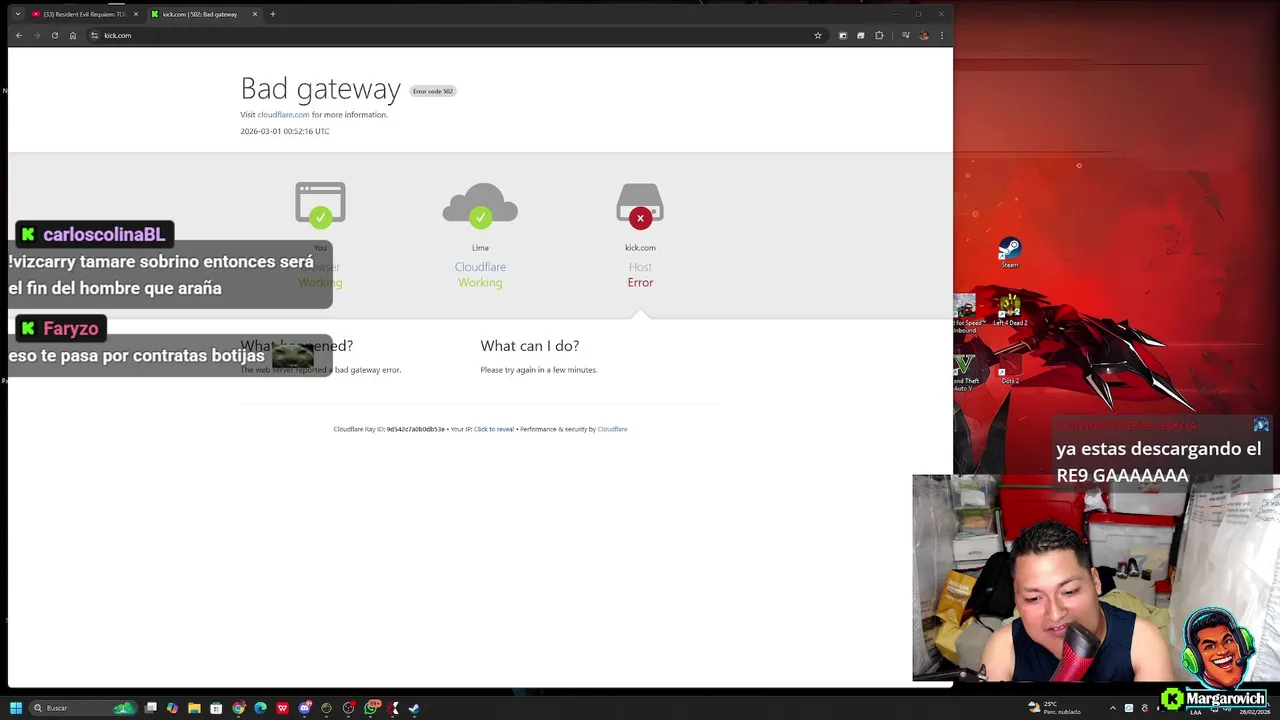Open the Extensions puzzle-piece menu
This screenshot has height=720, width=1280.
(x=879, y=35)
